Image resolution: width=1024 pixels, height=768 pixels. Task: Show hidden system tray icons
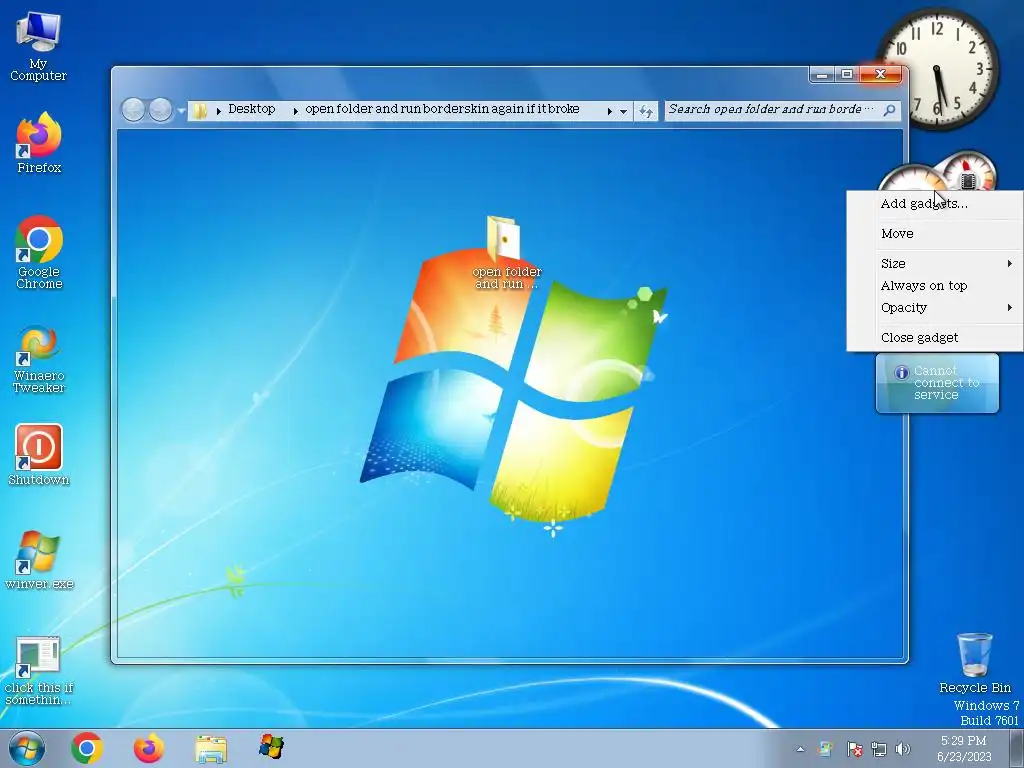[800, 750]
